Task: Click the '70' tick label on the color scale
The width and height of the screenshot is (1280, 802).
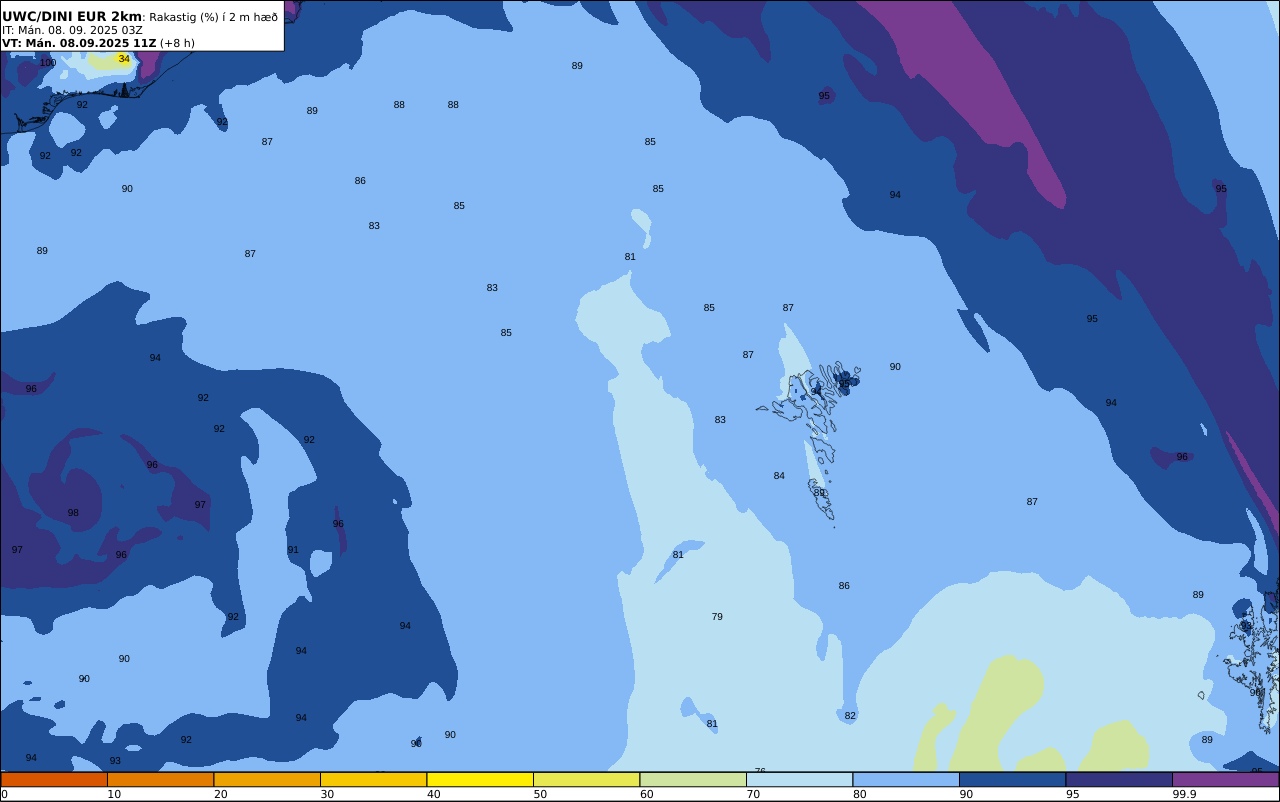Action: (x=753, y=794)
